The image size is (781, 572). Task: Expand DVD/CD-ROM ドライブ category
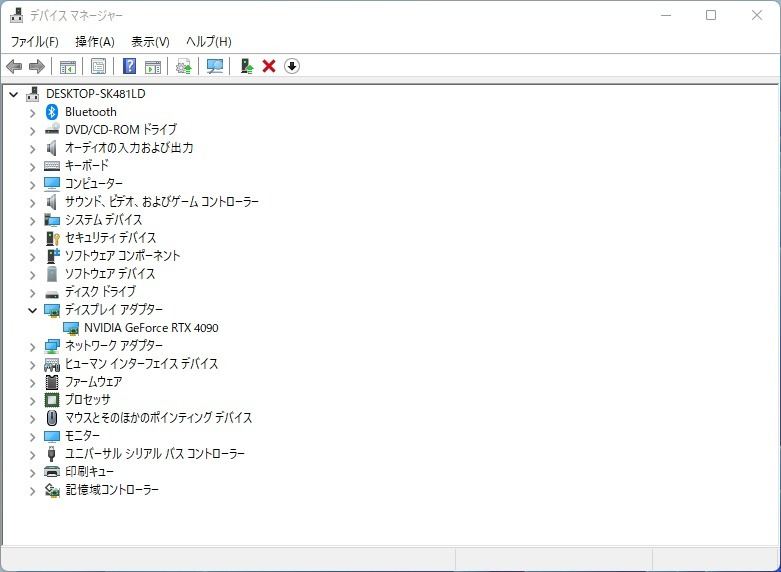tap(33, 131)
